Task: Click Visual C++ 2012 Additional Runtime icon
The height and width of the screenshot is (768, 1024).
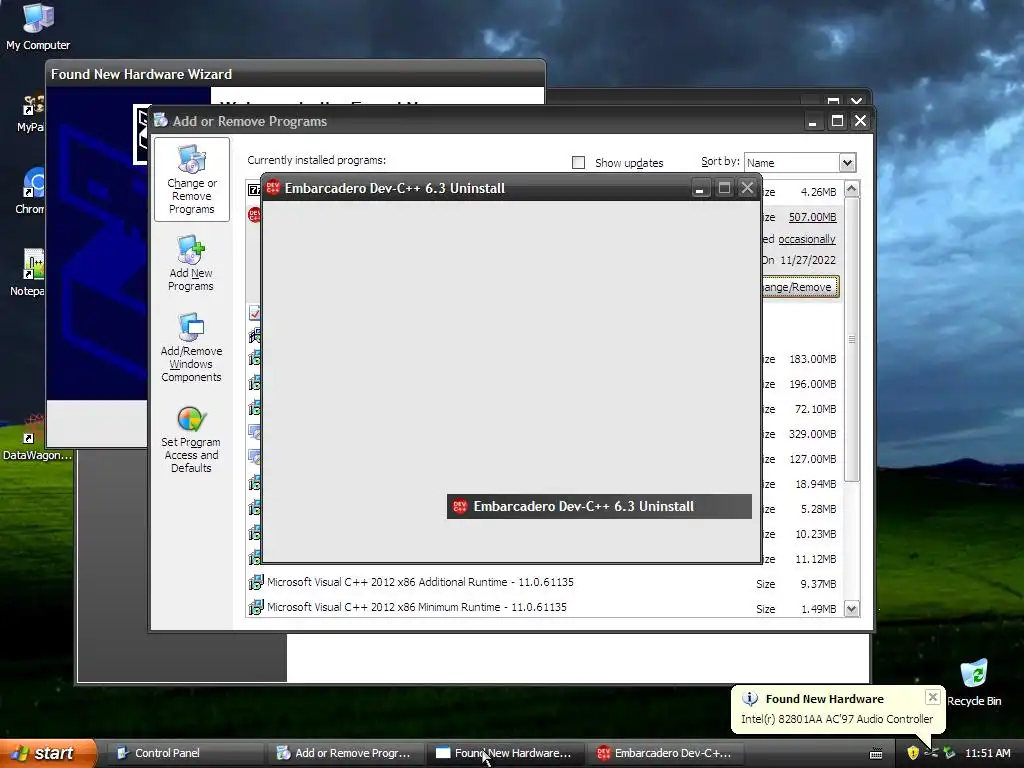Action: (255, 582)
